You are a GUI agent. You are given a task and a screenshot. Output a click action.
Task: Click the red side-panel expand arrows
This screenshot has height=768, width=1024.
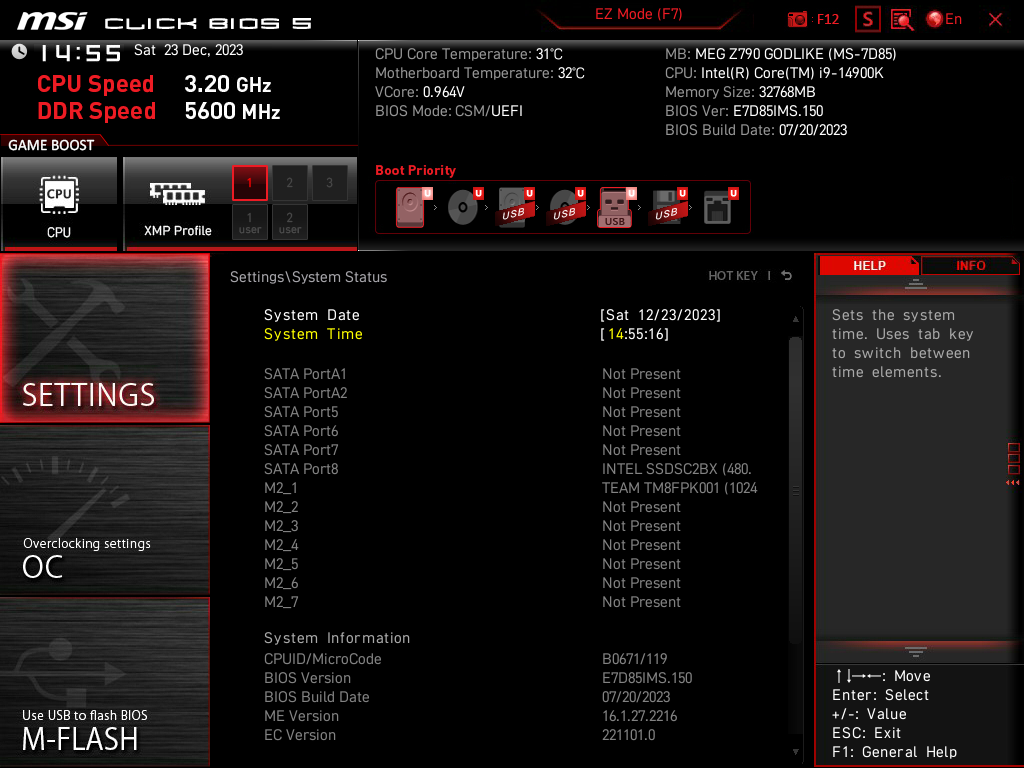point(1013,483)
